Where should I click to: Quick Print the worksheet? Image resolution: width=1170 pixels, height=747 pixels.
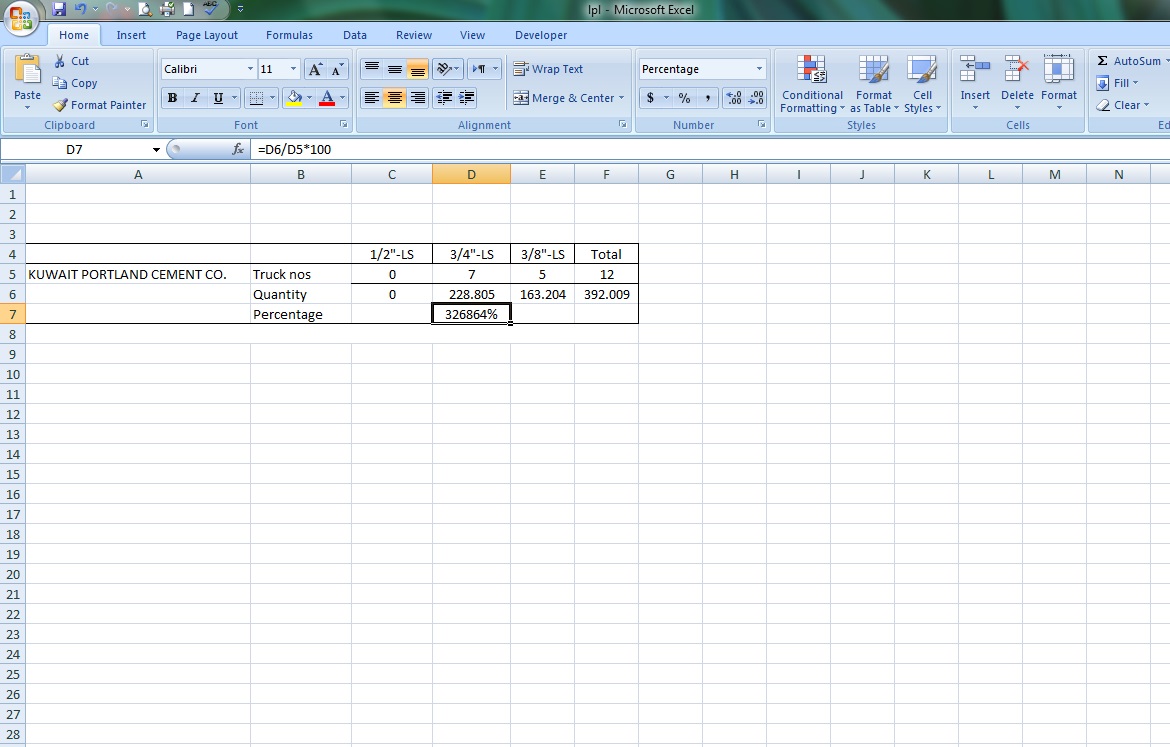[167, 10]
